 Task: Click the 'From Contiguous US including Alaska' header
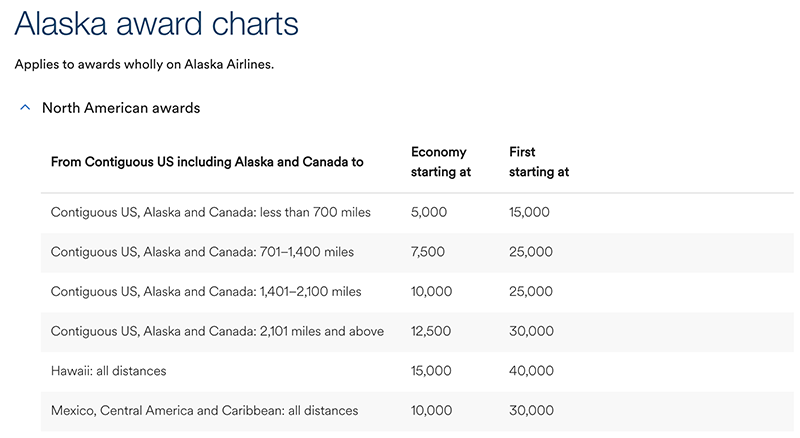tap(207, 162)
